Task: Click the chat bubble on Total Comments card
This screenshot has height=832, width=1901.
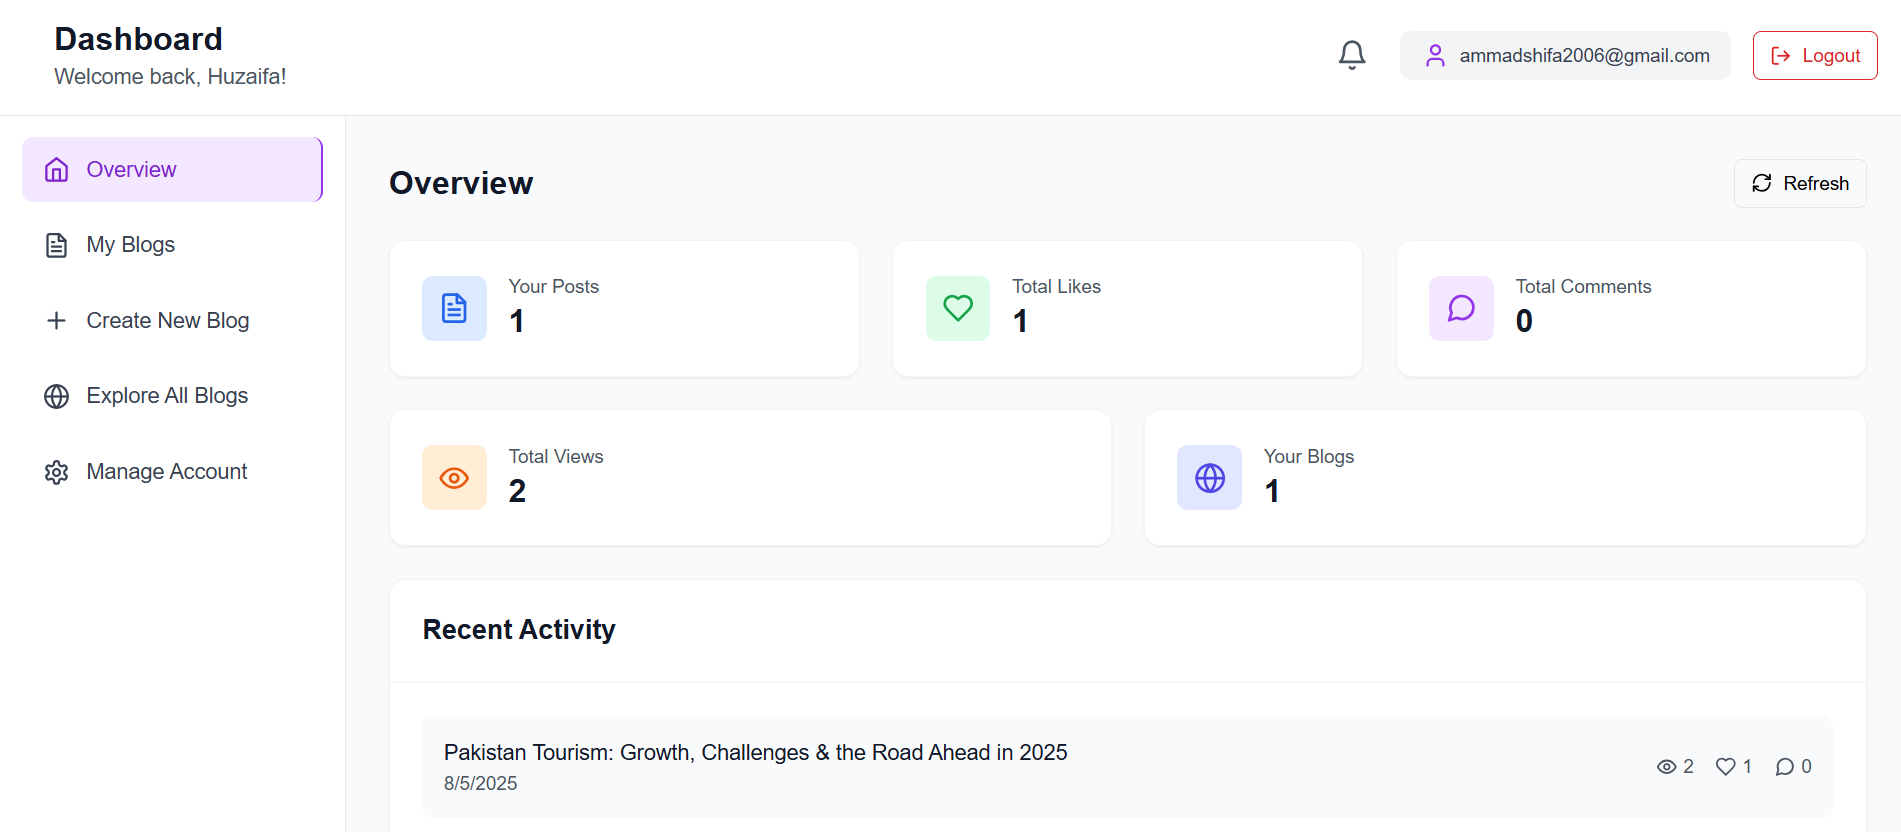Action: (x=1461, y=308)
